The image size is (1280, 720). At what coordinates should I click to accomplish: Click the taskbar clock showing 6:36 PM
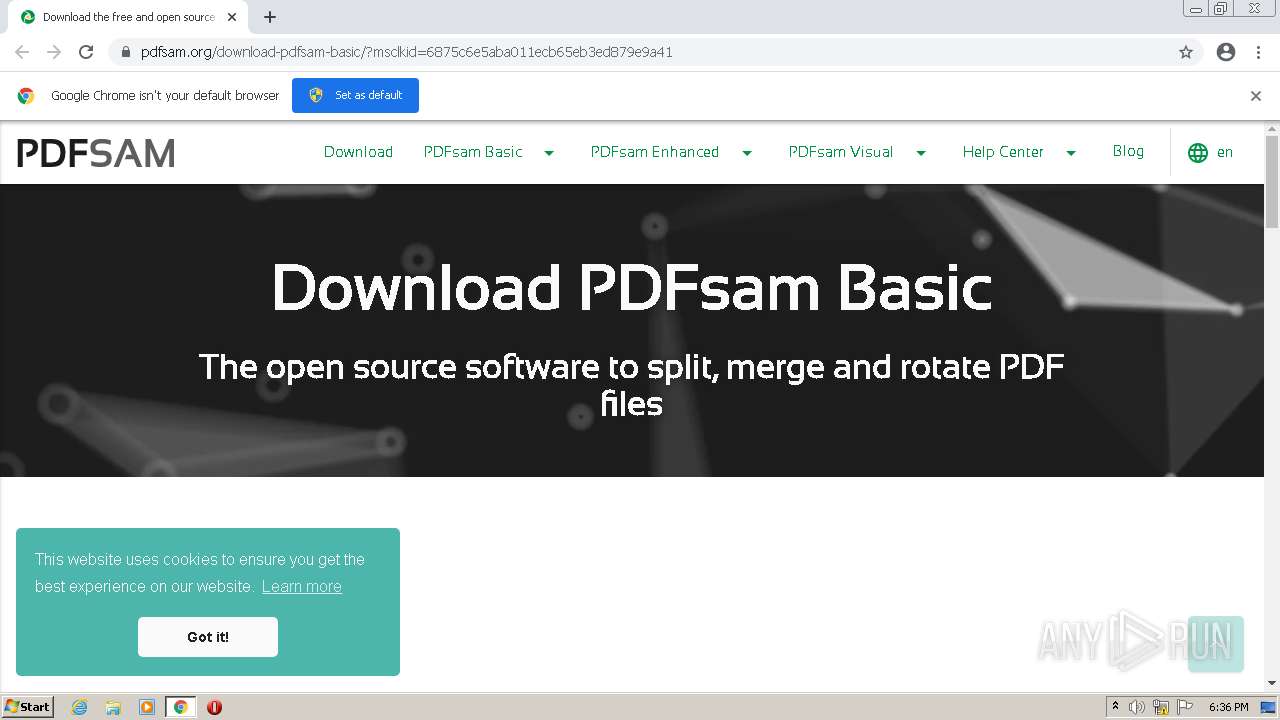click(1228, 707)
